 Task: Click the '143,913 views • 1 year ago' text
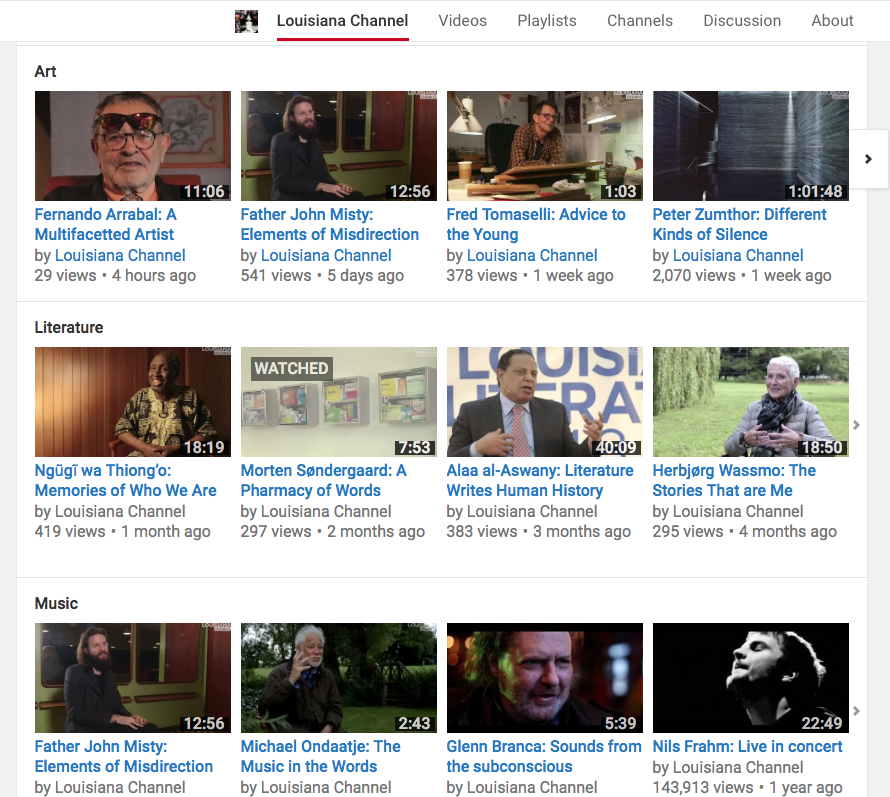748,788
